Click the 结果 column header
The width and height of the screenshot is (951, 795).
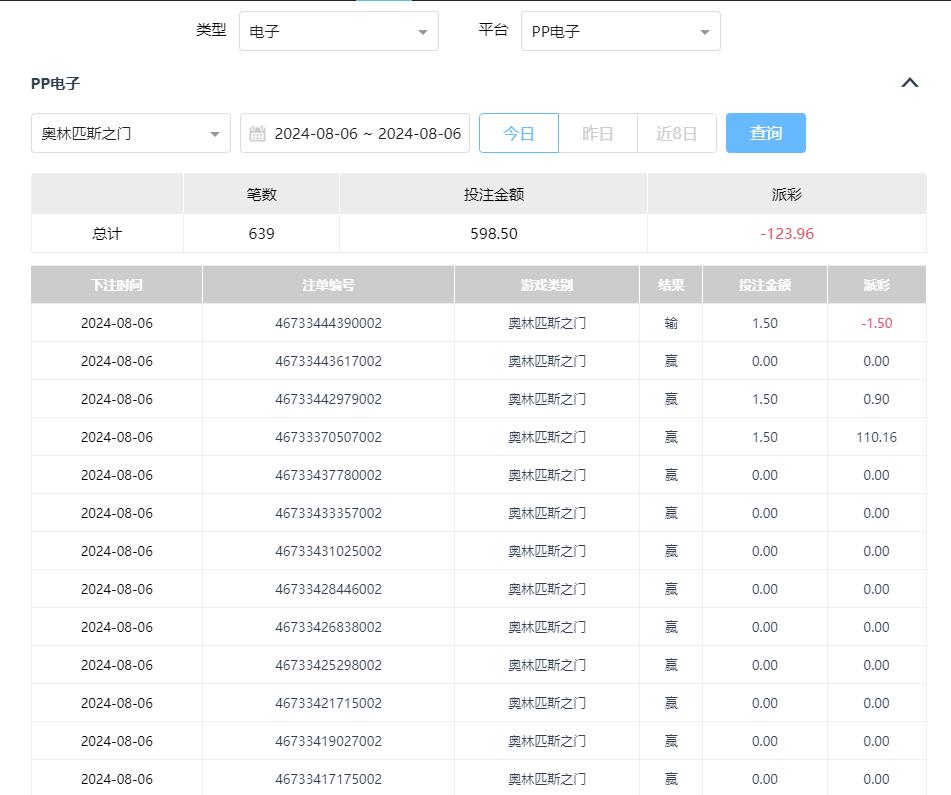671,285
